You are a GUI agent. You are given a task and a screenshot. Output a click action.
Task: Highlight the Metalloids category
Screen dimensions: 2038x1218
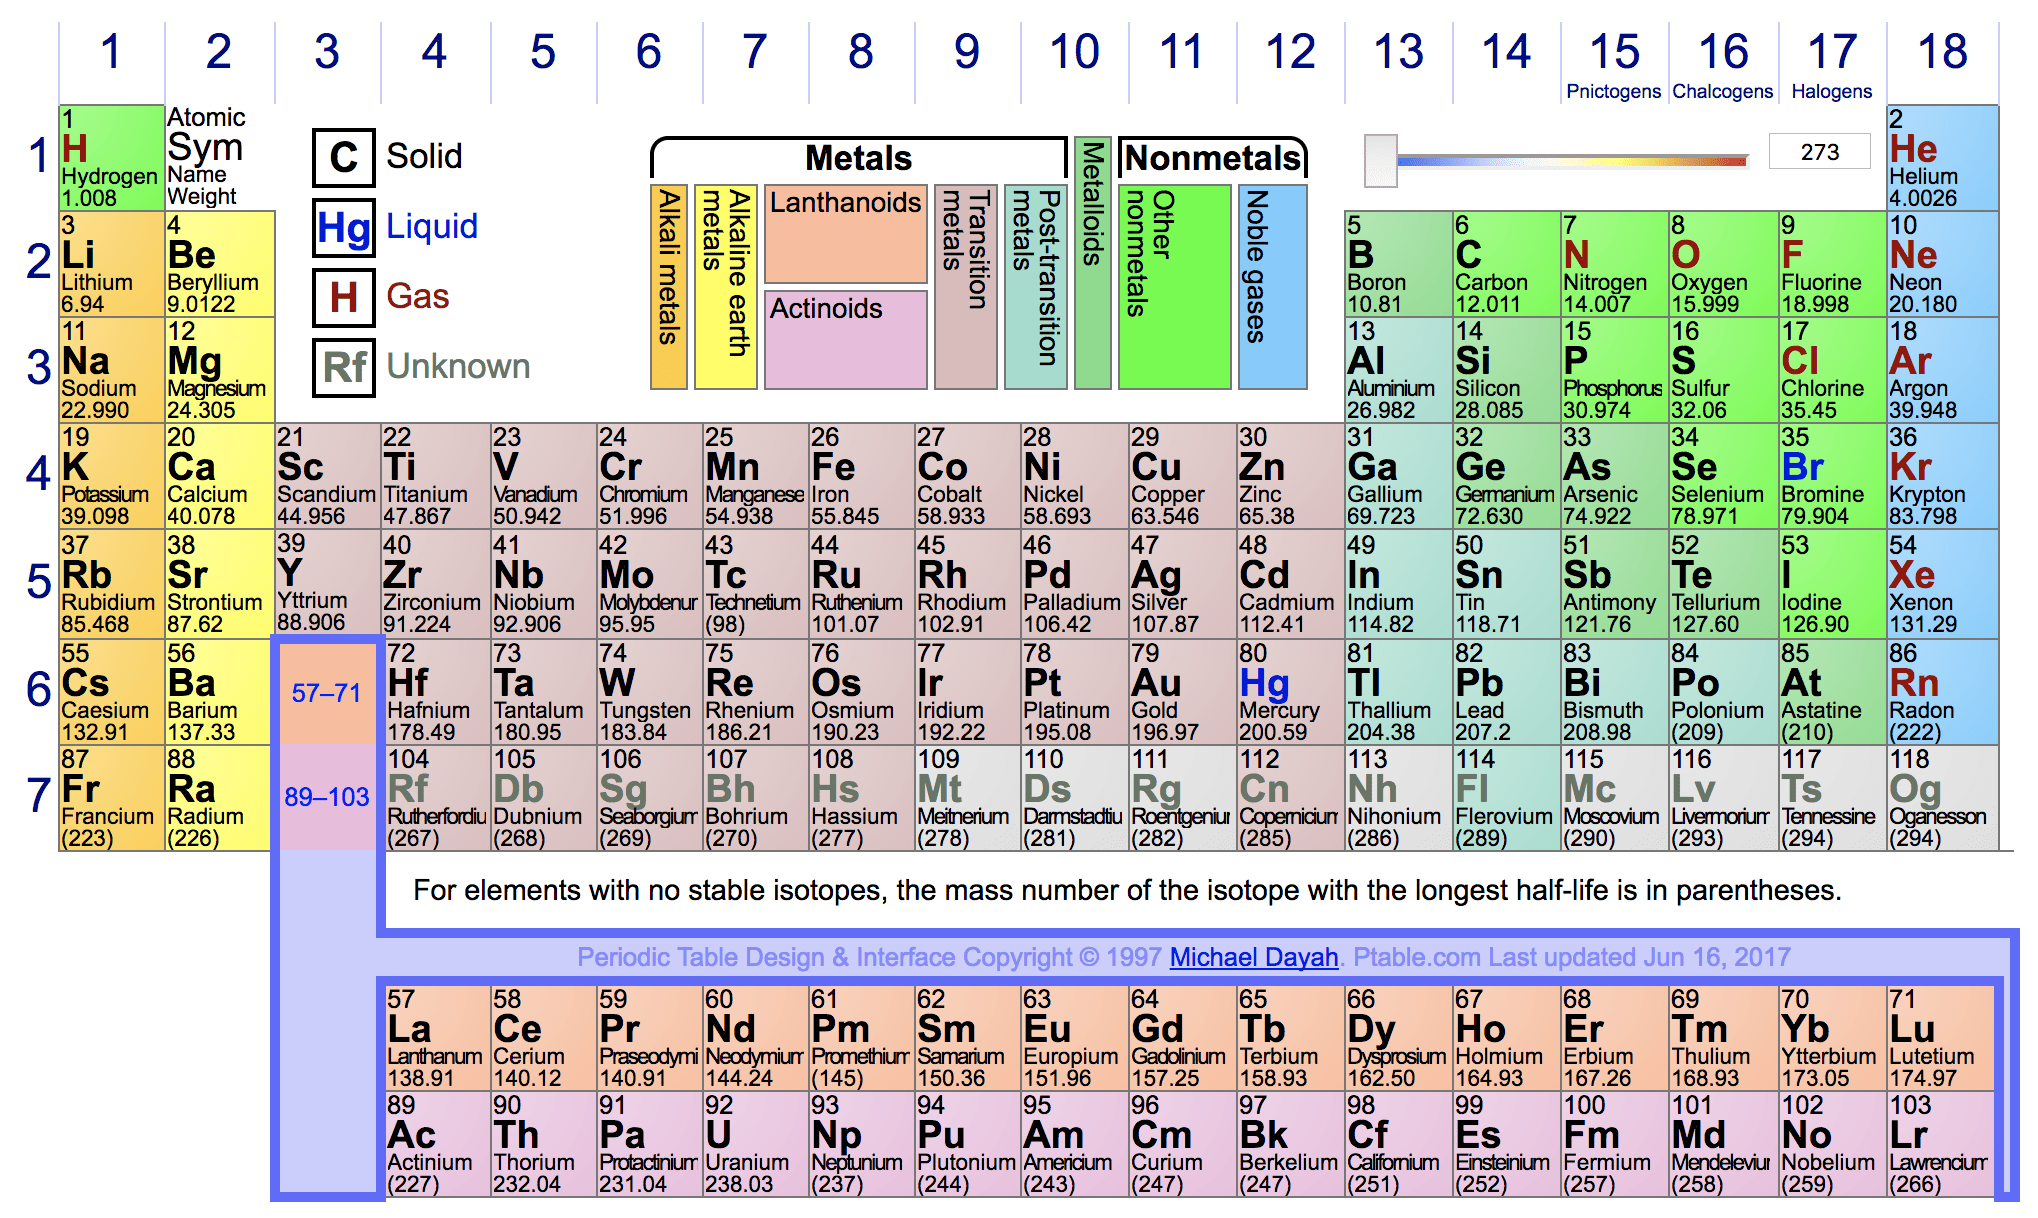point(1092,287)
